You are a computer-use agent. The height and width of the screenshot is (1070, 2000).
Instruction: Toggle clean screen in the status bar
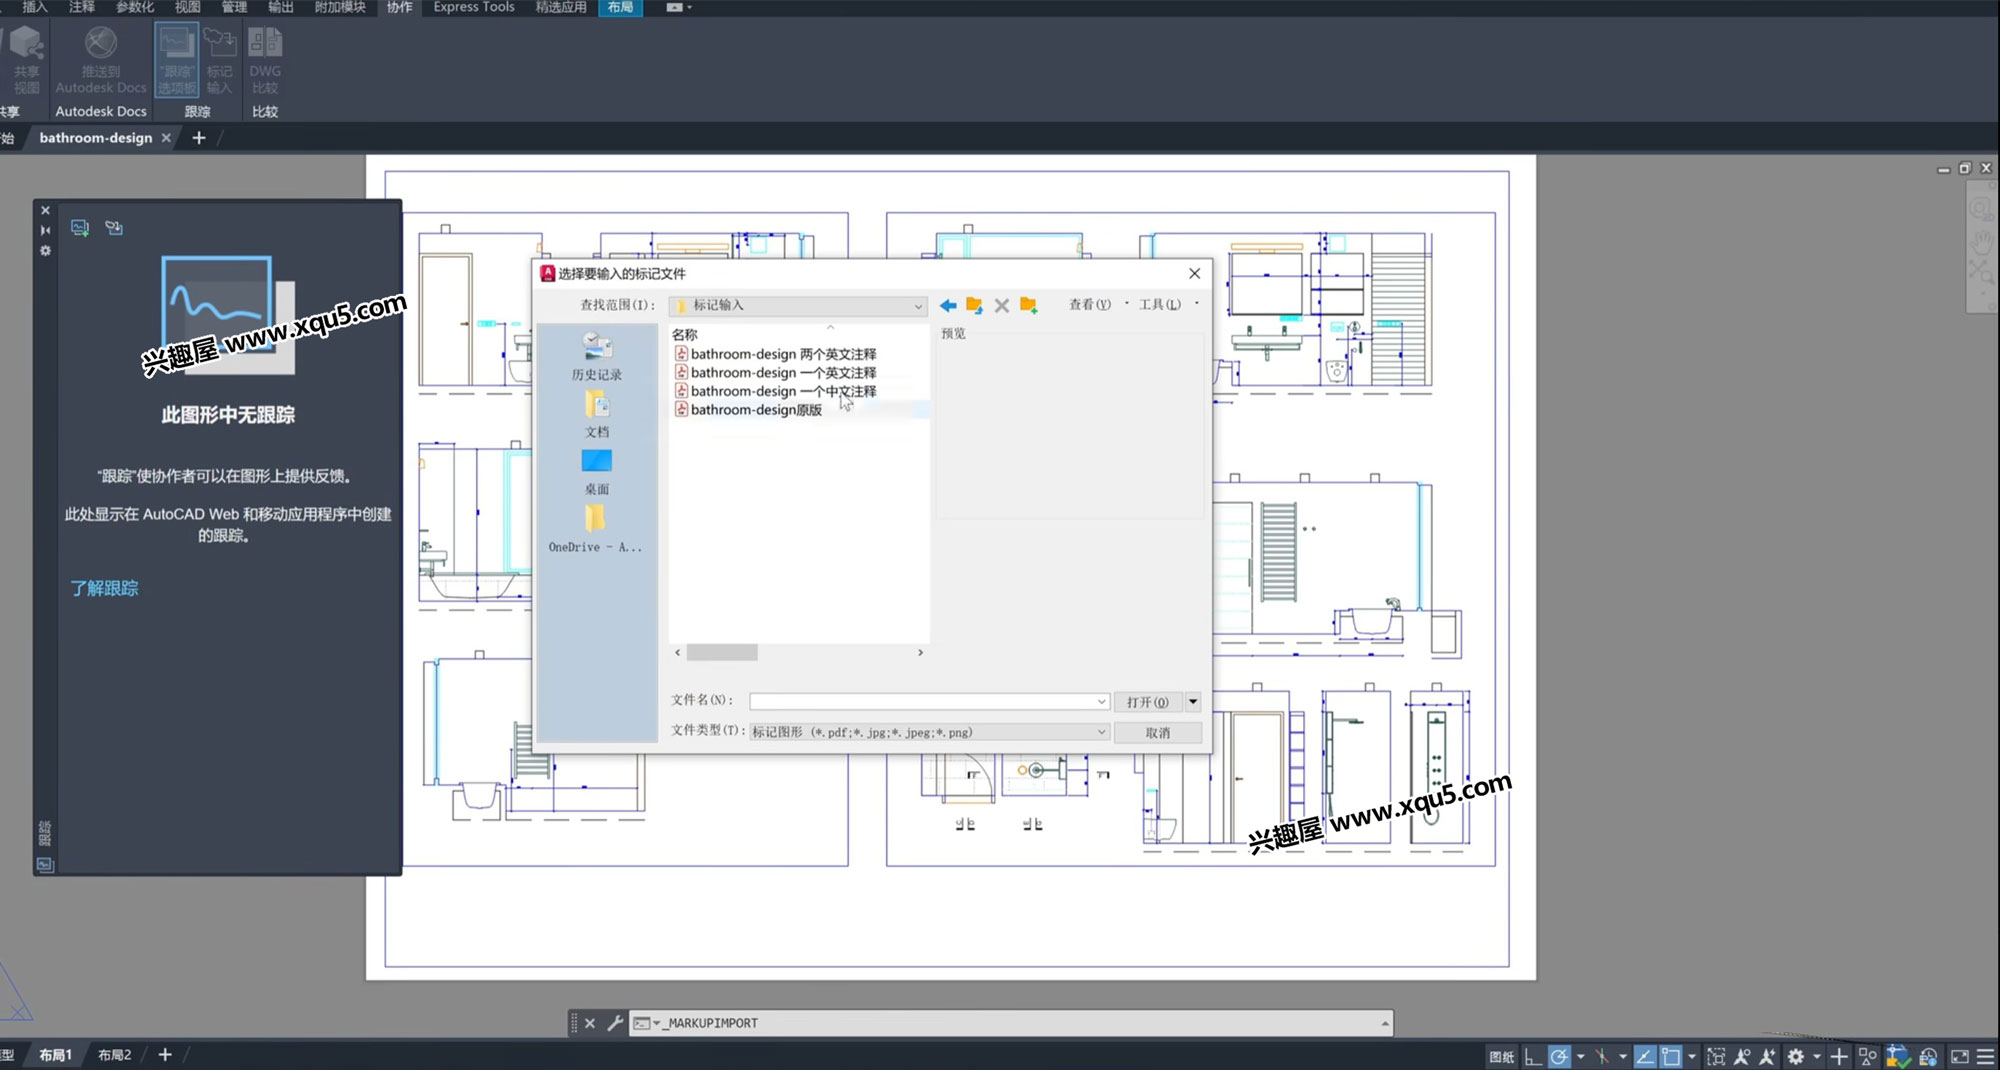tap(1959, 1056)
